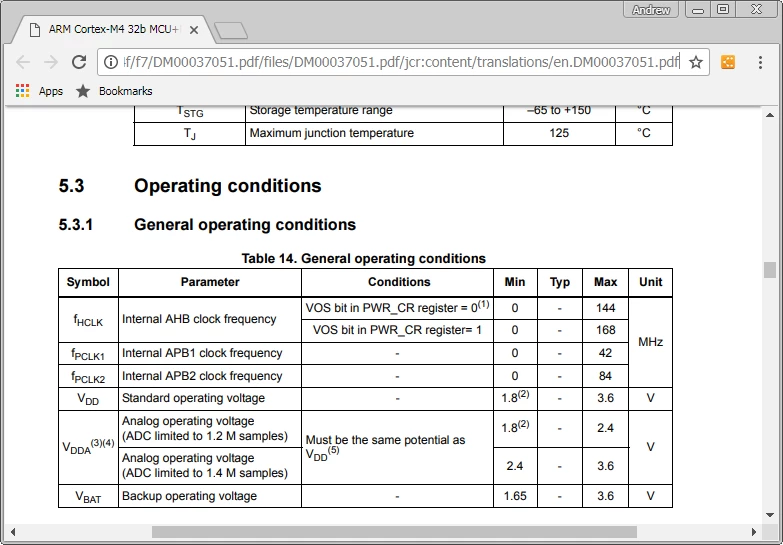Click the 'Unit' column header
783x545 pixels.
(x=650, y=282)
